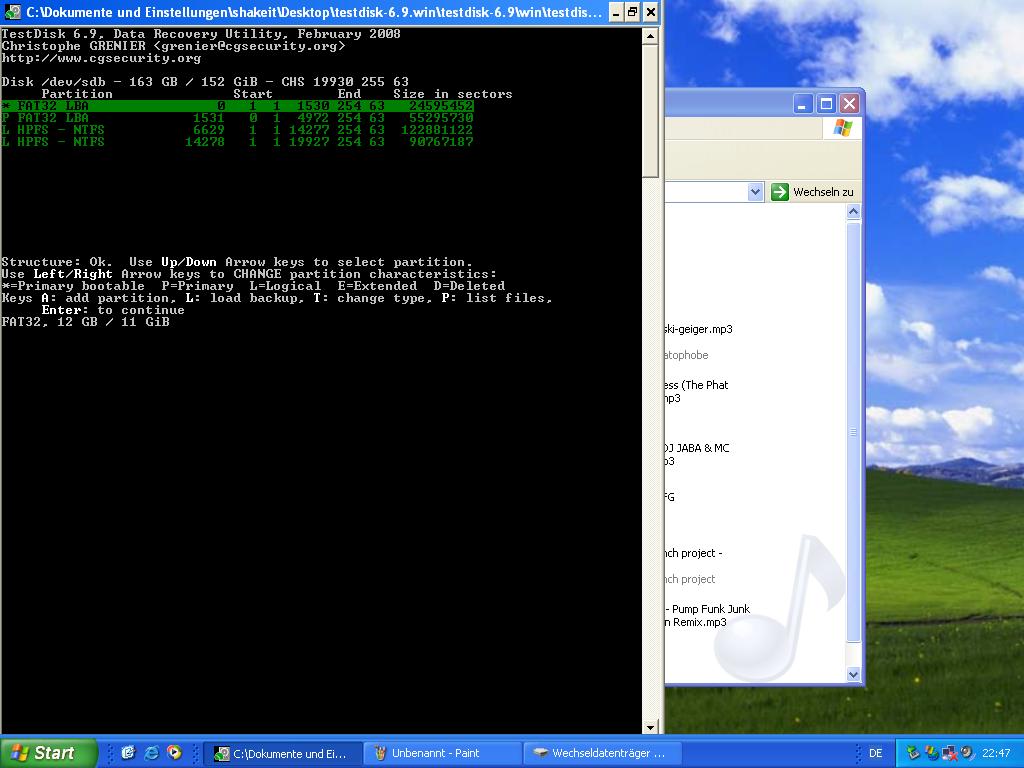Minimize the Explorer window
Screen dimensions: 1024x768
coord(803,104)
